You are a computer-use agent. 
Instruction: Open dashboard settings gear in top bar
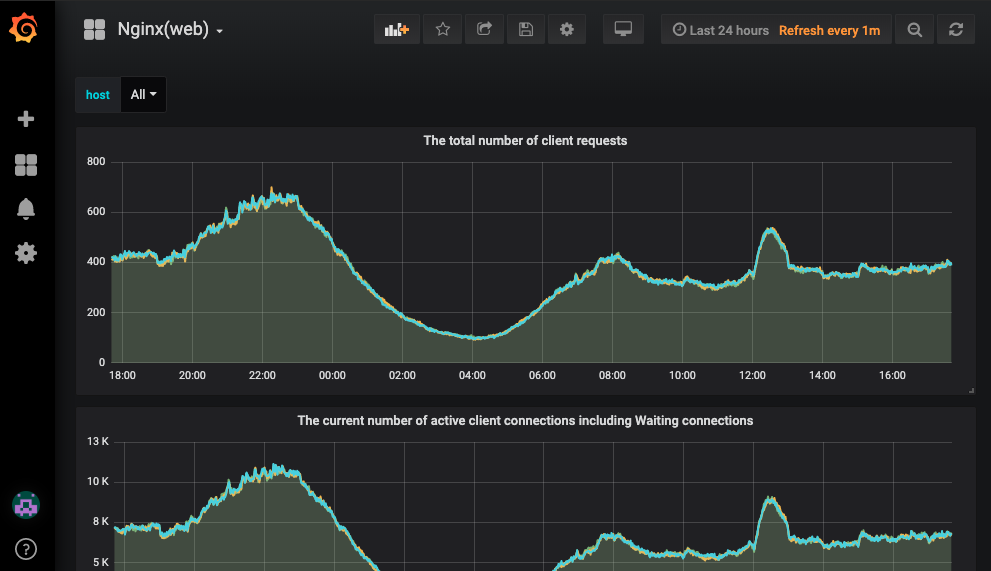567,30
